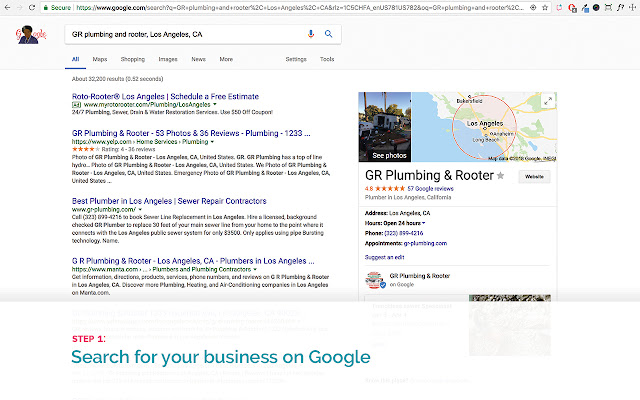The image size is (640, 400).
Task: Click the browser back arrow
Action: [x=7, y=7]
